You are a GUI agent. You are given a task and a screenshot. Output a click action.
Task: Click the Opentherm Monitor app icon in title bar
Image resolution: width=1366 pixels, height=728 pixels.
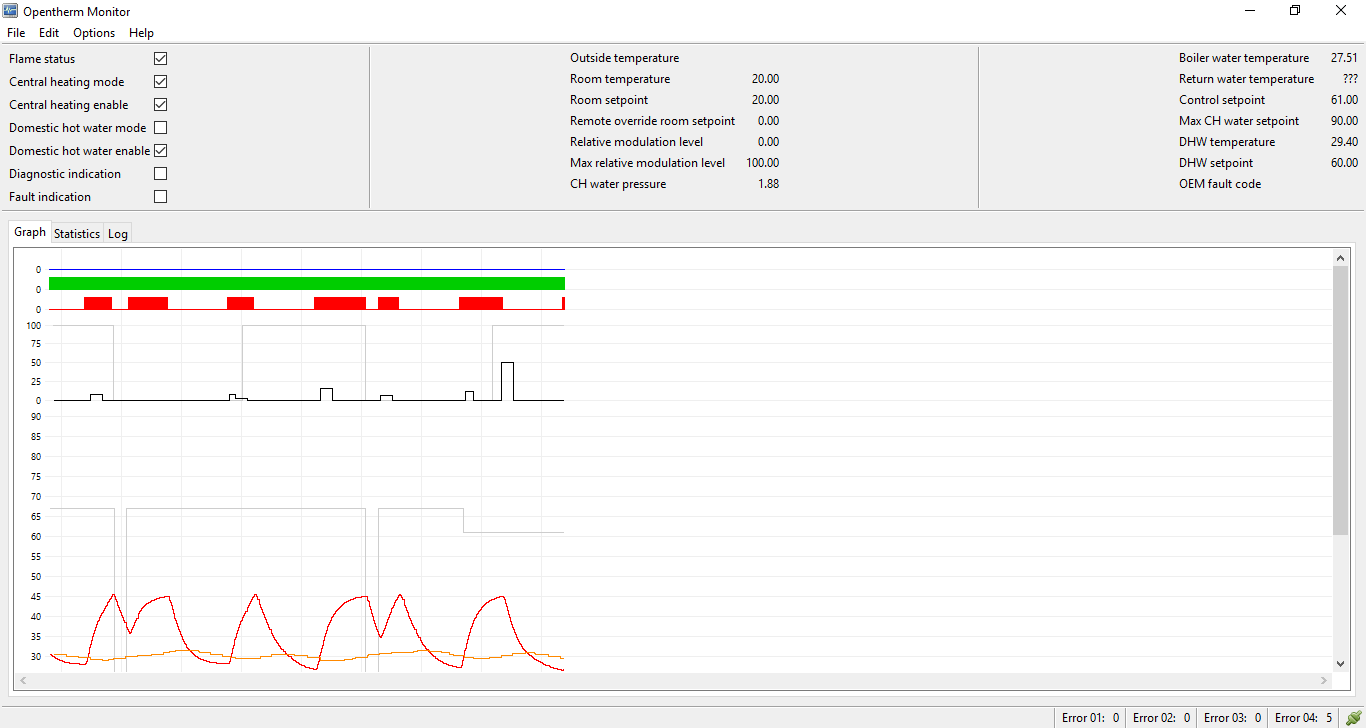click(11, 10)
